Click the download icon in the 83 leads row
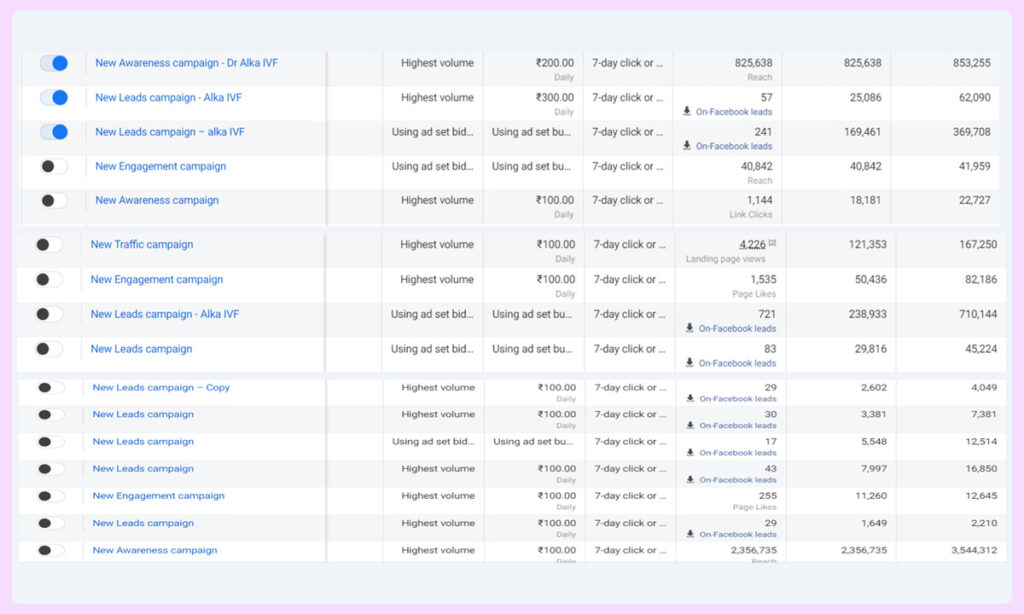1024x614 pixels. tap(690, 363)
